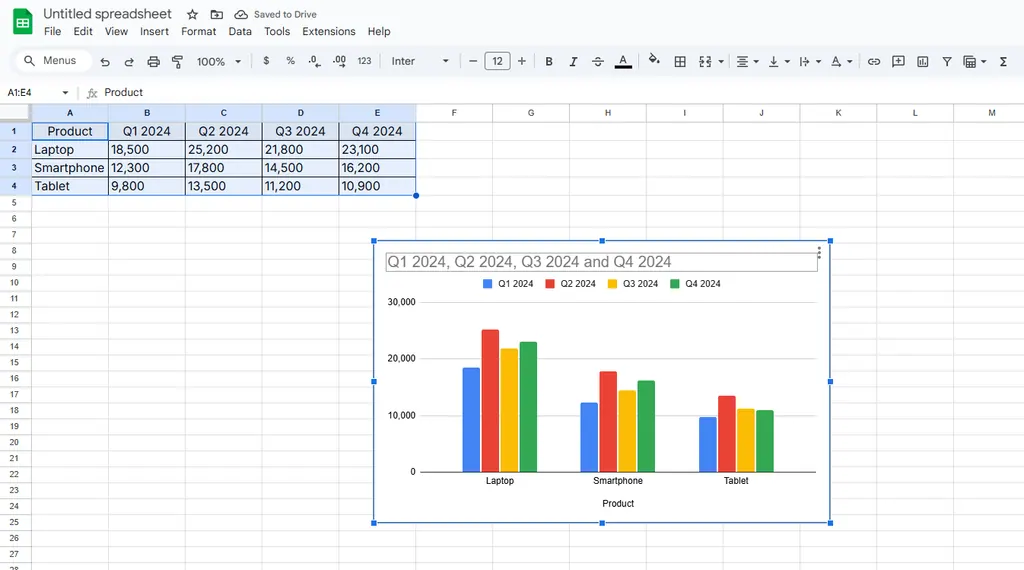Insert a link with the link icon

[x=874, y=62]
